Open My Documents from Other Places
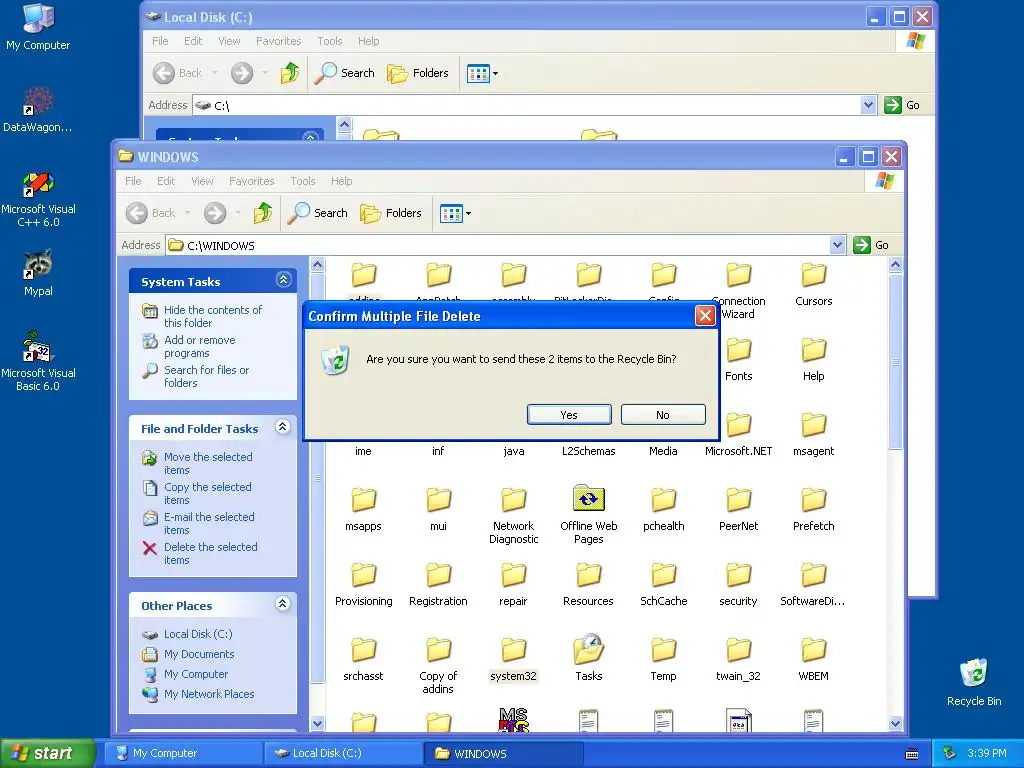 coord(199,654)
